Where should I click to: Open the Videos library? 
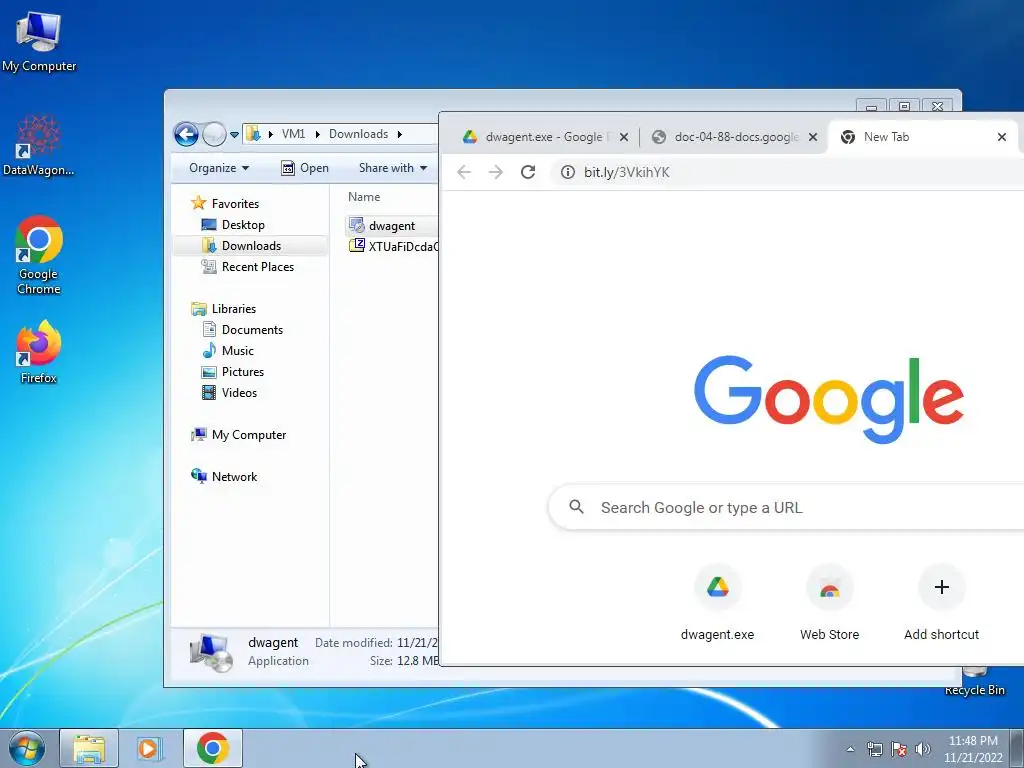click(x=230, y=392)
